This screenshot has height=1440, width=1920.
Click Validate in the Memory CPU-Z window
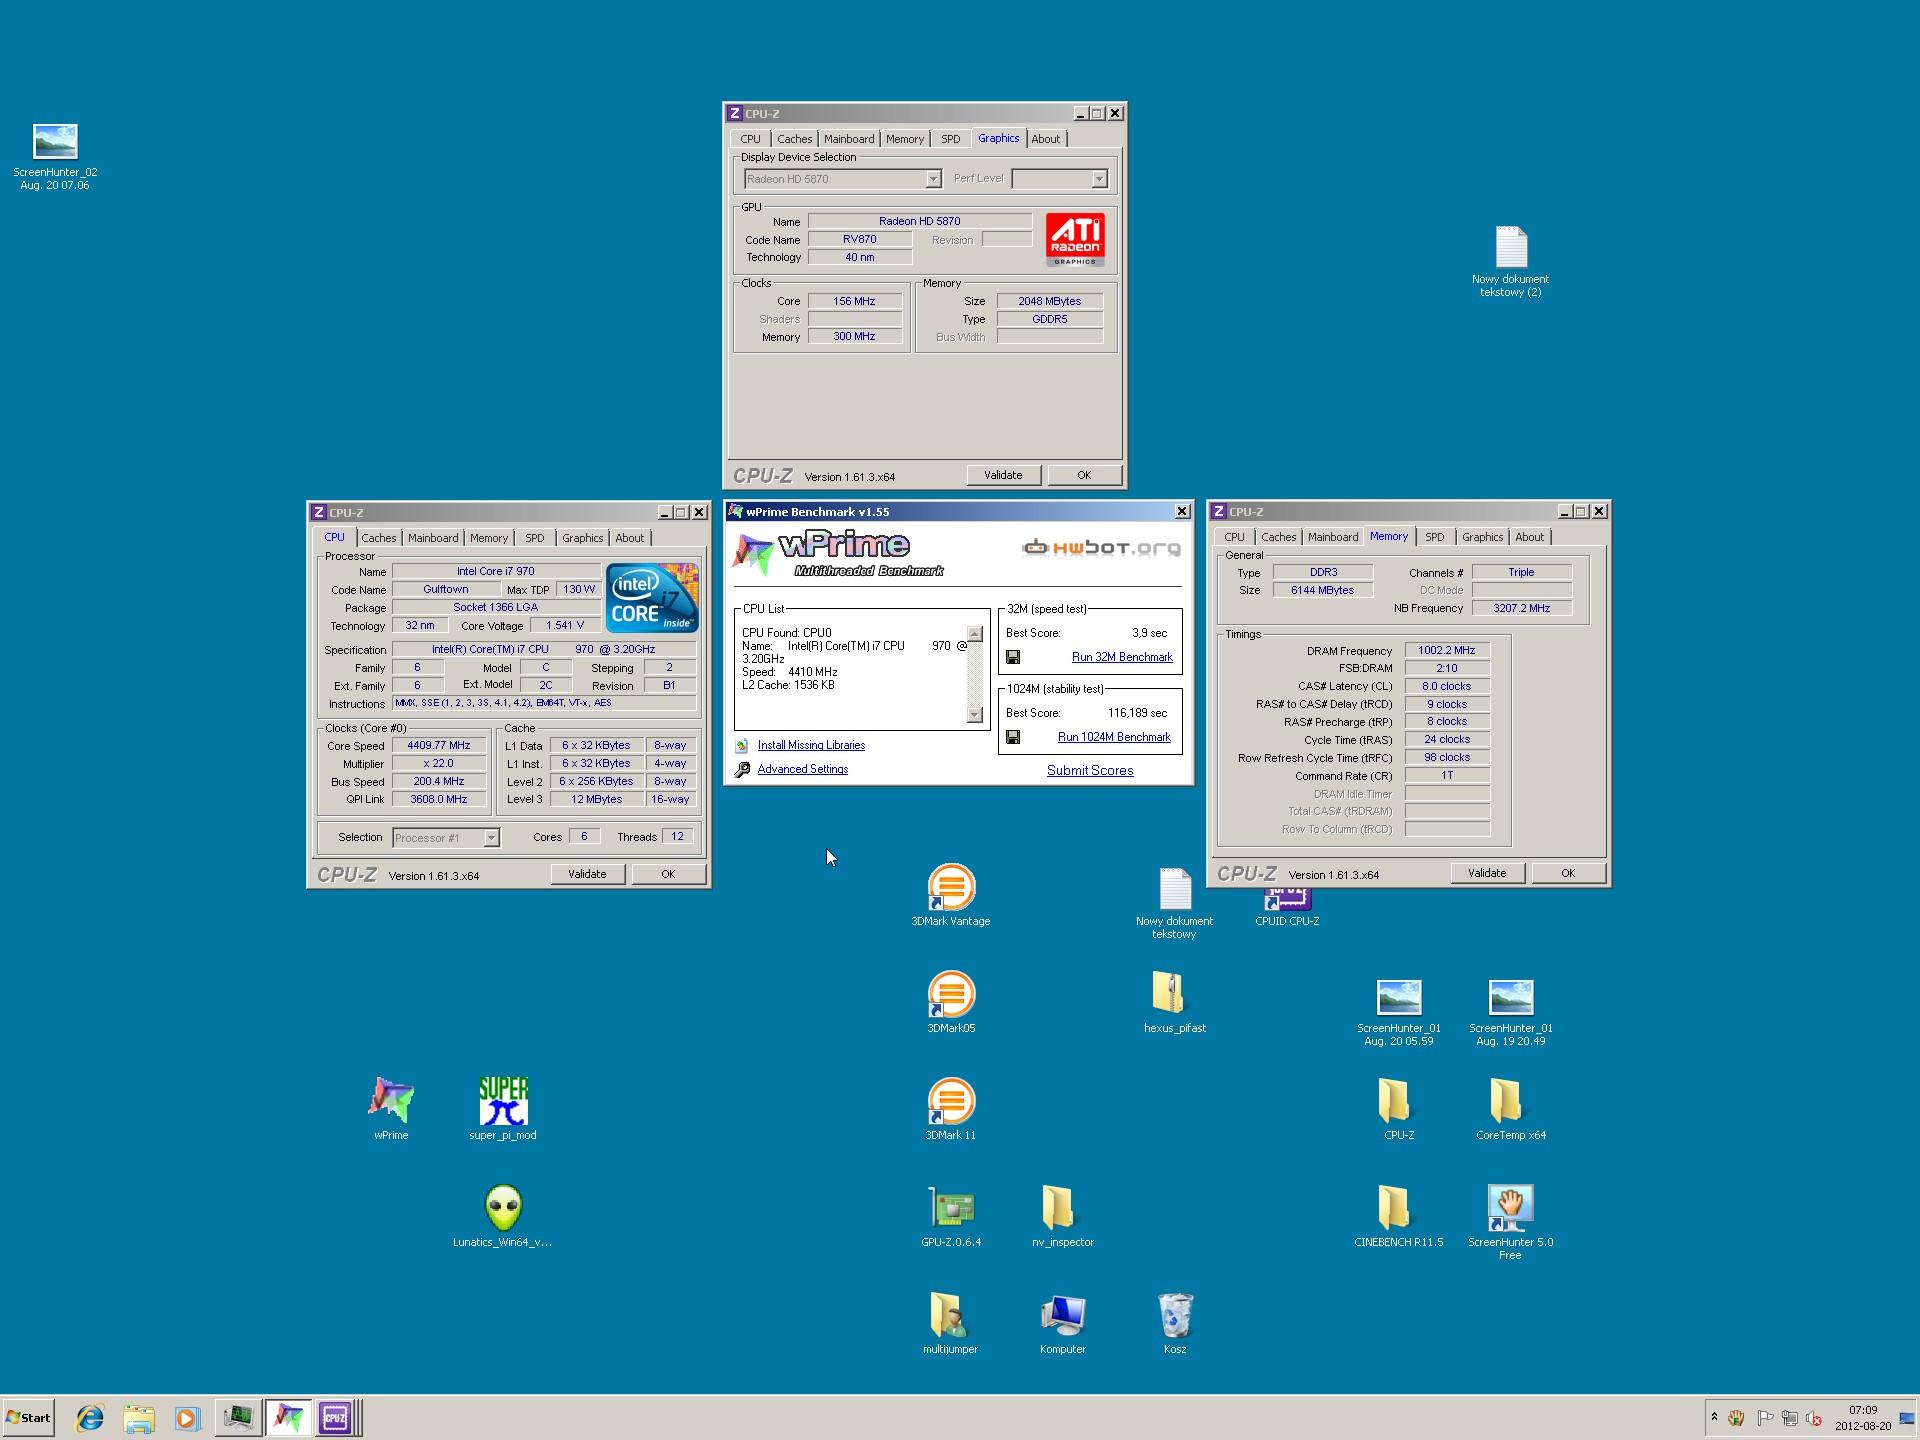click(x=1487, y=873)
